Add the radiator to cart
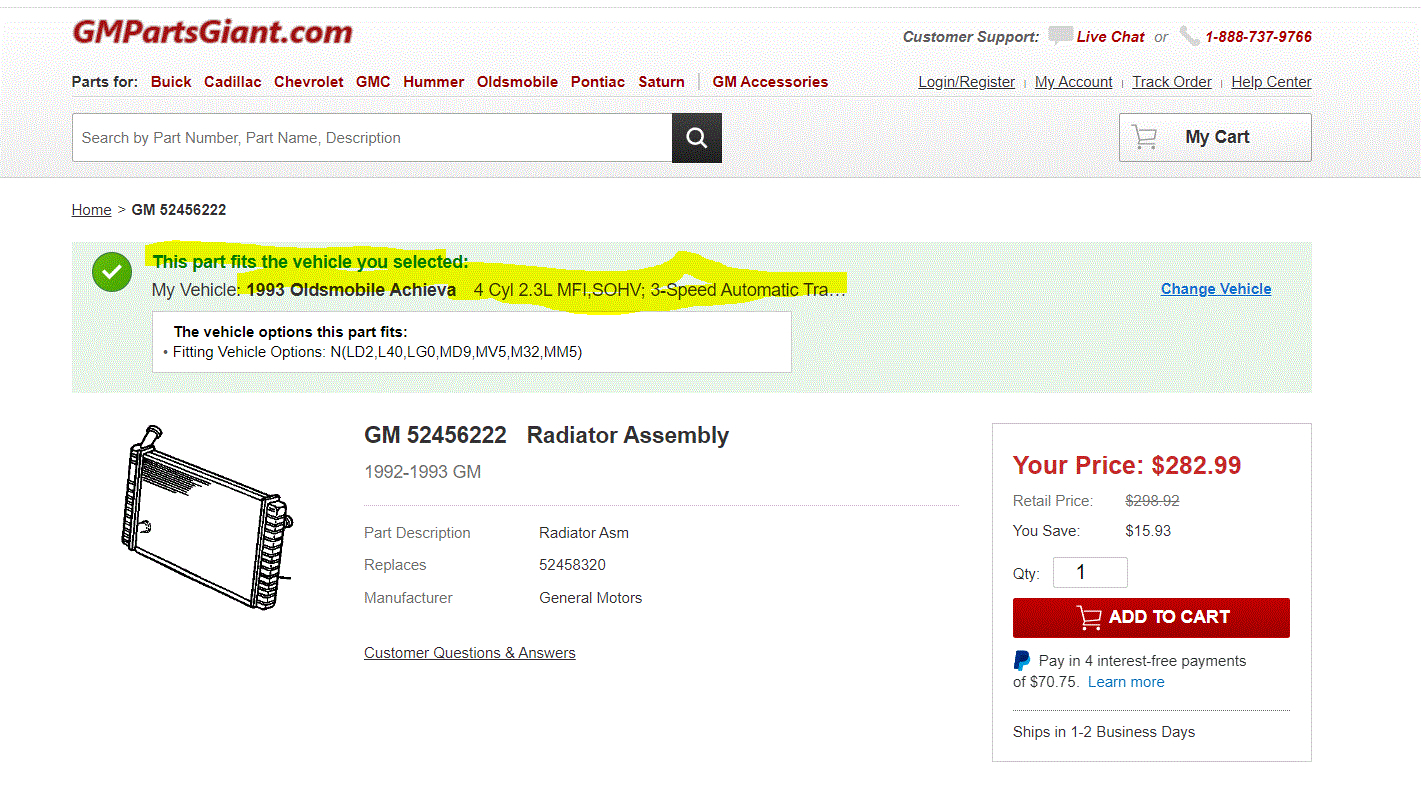 pyautogui.click(x=1151, y=618)
